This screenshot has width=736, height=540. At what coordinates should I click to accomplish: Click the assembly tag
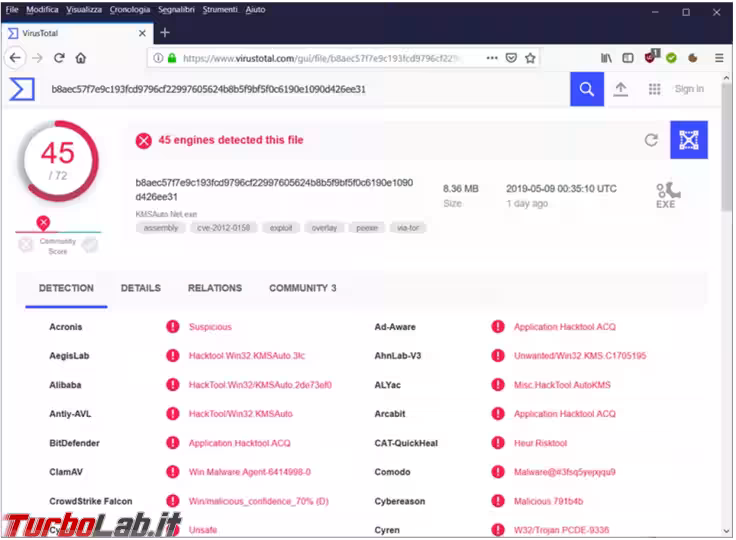point(161,228)
